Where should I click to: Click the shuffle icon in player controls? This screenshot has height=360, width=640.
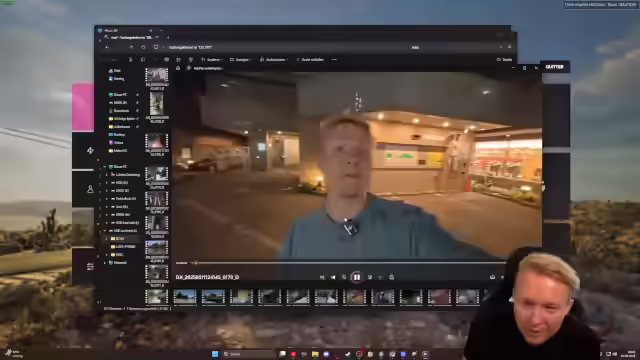point(322,278)
